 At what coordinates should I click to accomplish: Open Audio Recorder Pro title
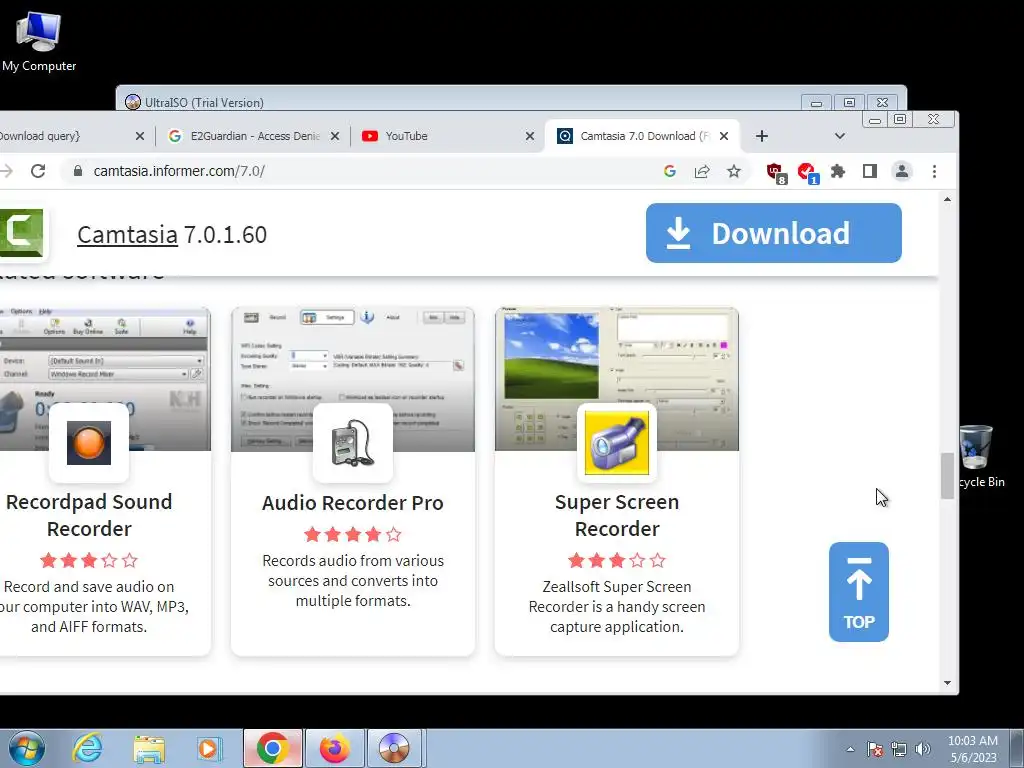click(353, 503)
